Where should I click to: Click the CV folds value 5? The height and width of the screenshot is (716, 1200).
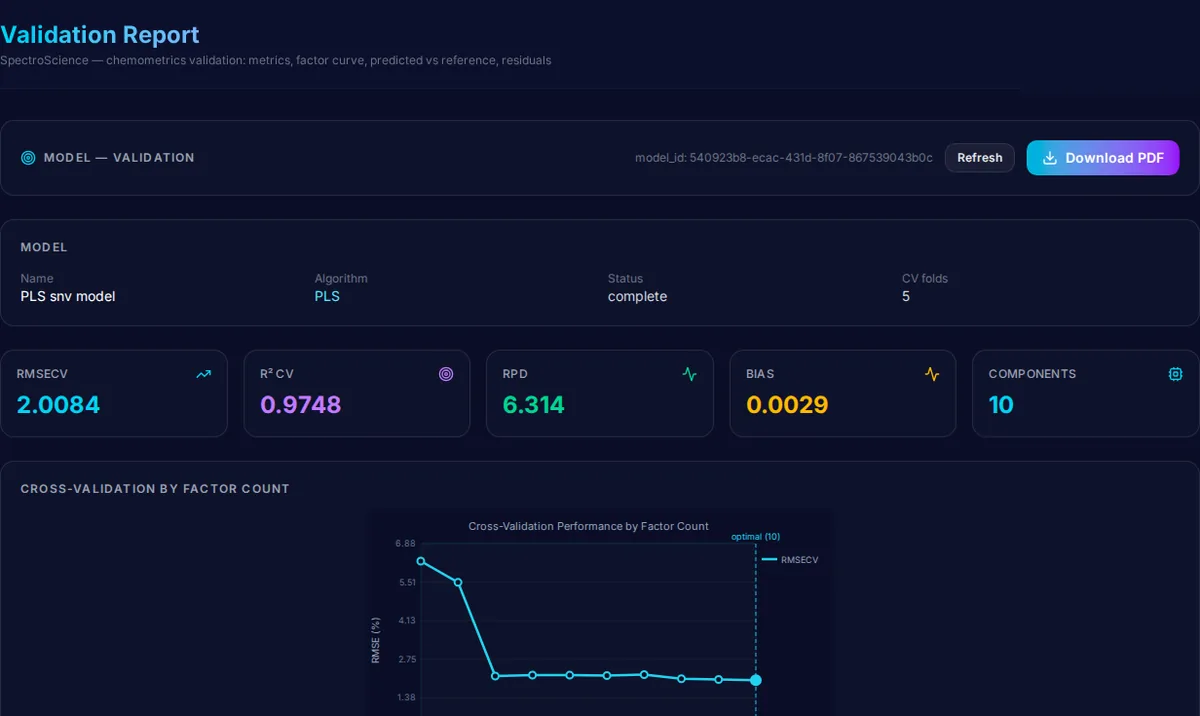point(906,296)
